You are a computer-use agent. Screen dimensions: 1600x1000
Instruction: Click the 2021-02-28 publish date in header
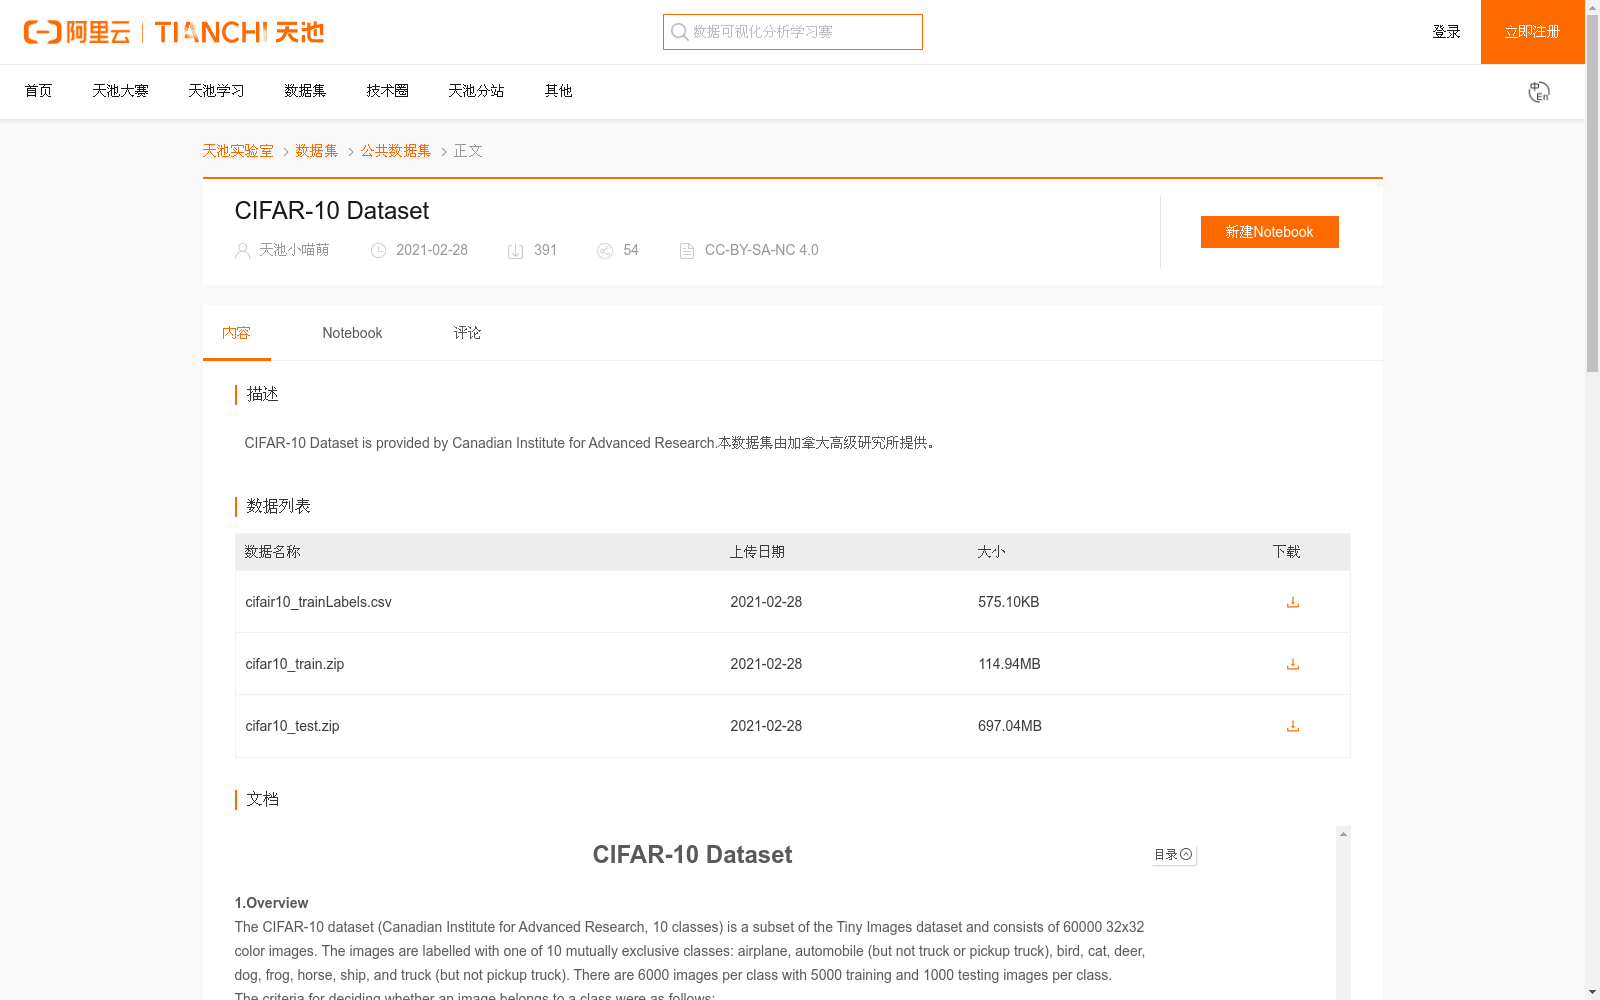pos(432,250)
